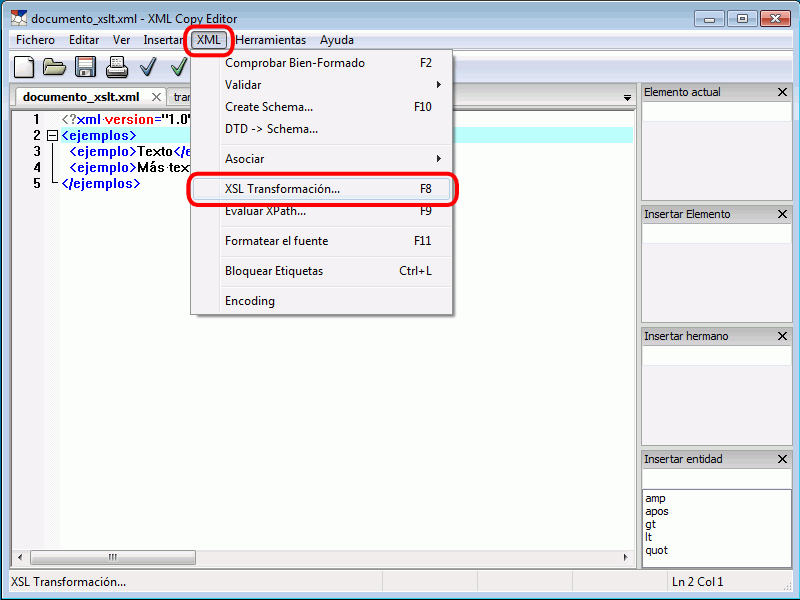Choose Bloquear Etiquetas
This screenshot has height=600, width=800.
(x=322, y=271)
